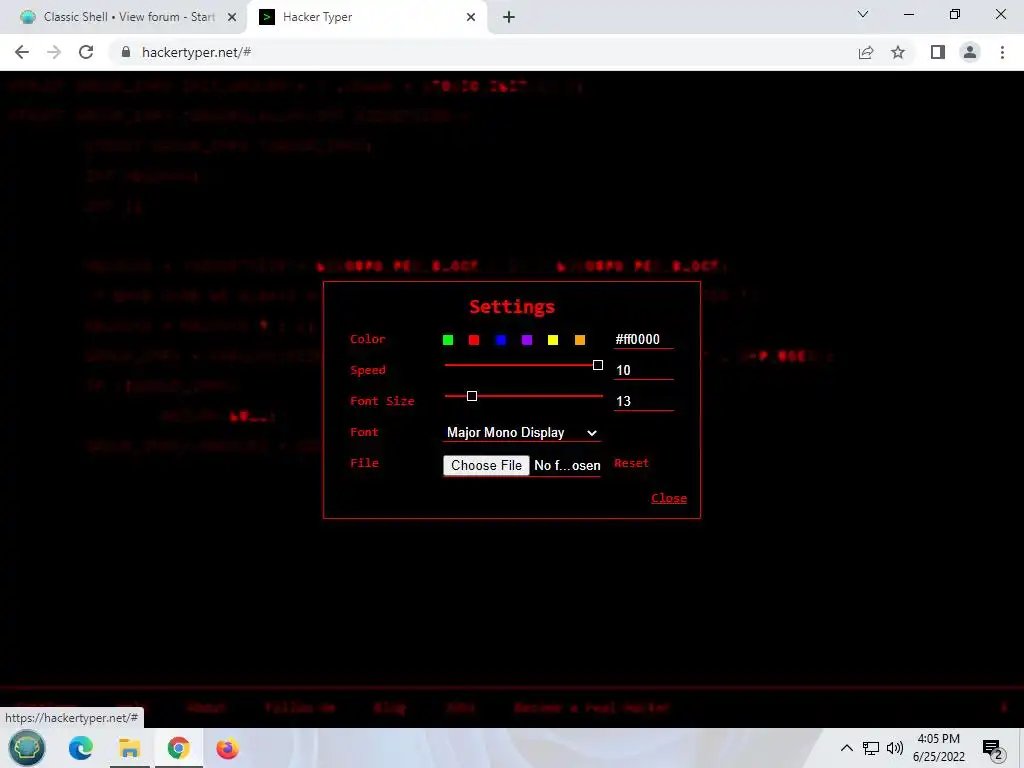This screenshot has width=1024, height=768.
Task: Open the volume tray icon
Action: tap(895, 748)
